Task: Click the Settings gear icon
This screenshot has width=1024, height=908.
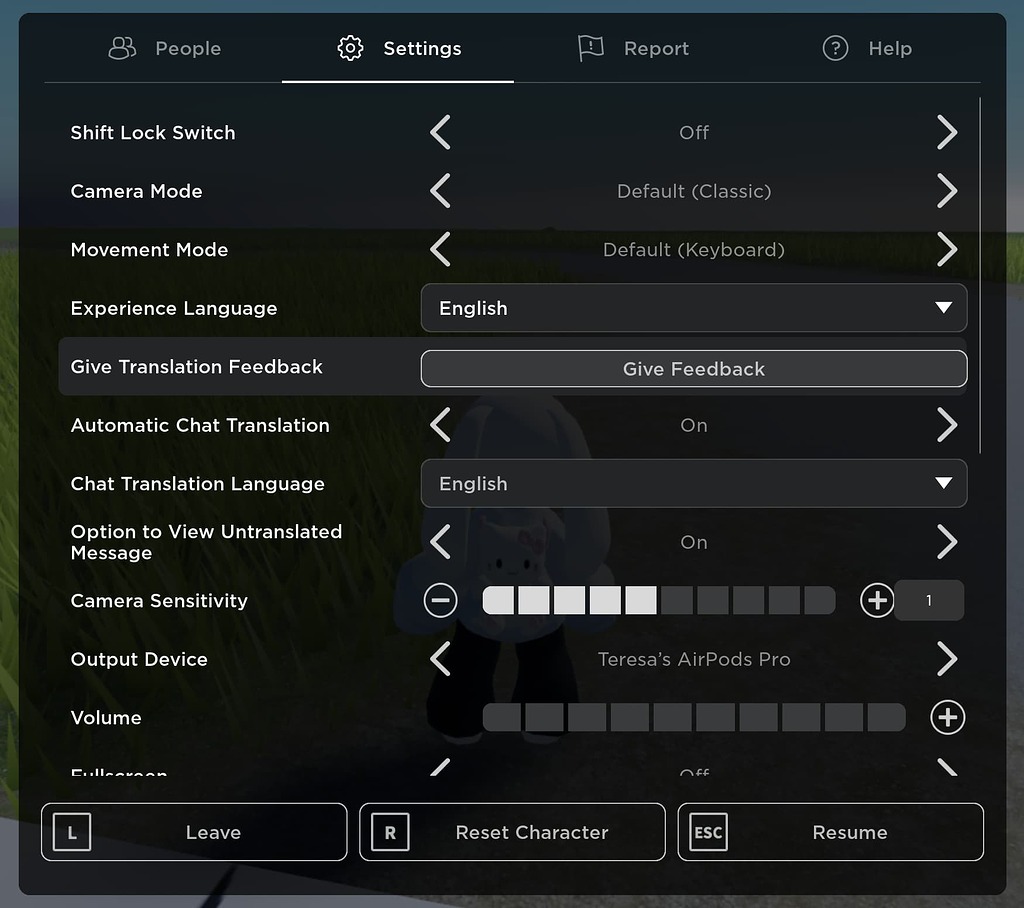Action: pos(351,47)
